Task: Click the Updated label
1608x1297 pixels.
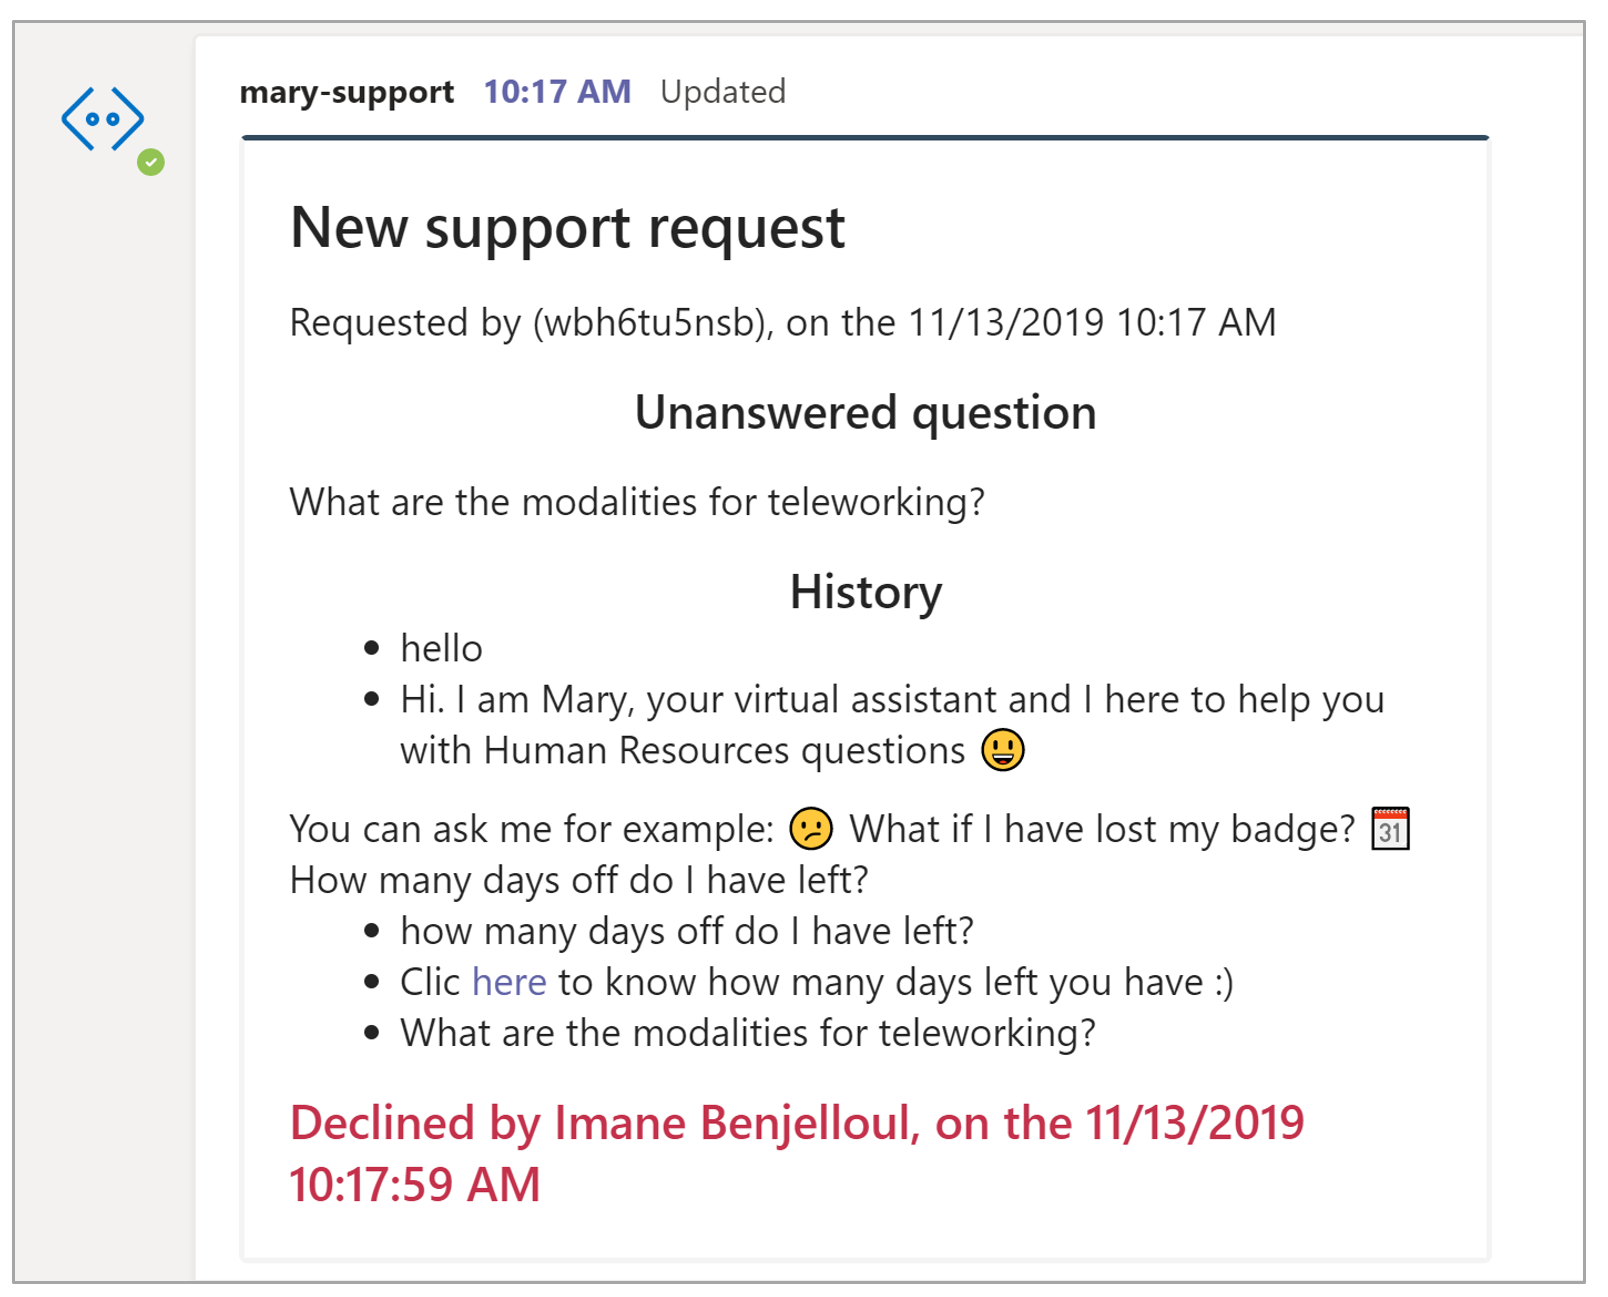Action: click(723, 92)
